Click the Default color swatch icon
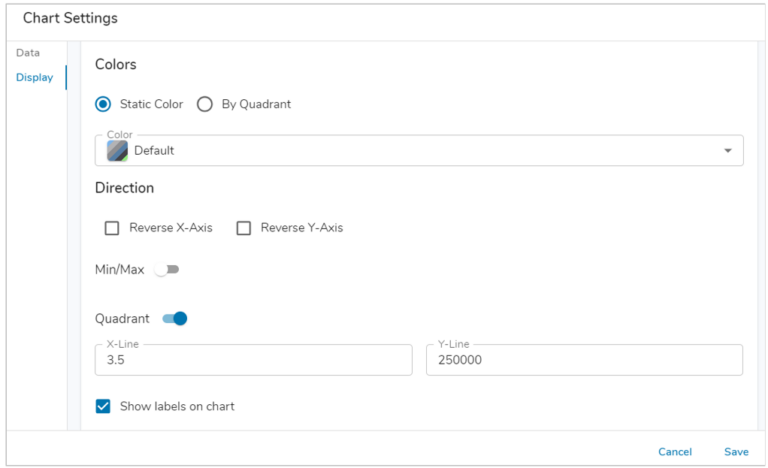Viewport: 768px width, 468px height. pyautogui.click(x=118, y=150)
